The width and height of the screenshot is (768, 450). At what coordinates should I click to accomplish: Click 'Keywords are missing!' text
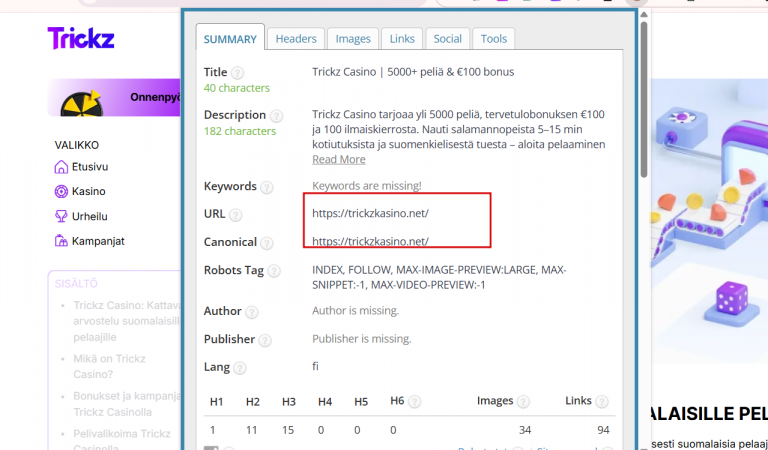tap(367, 186)
